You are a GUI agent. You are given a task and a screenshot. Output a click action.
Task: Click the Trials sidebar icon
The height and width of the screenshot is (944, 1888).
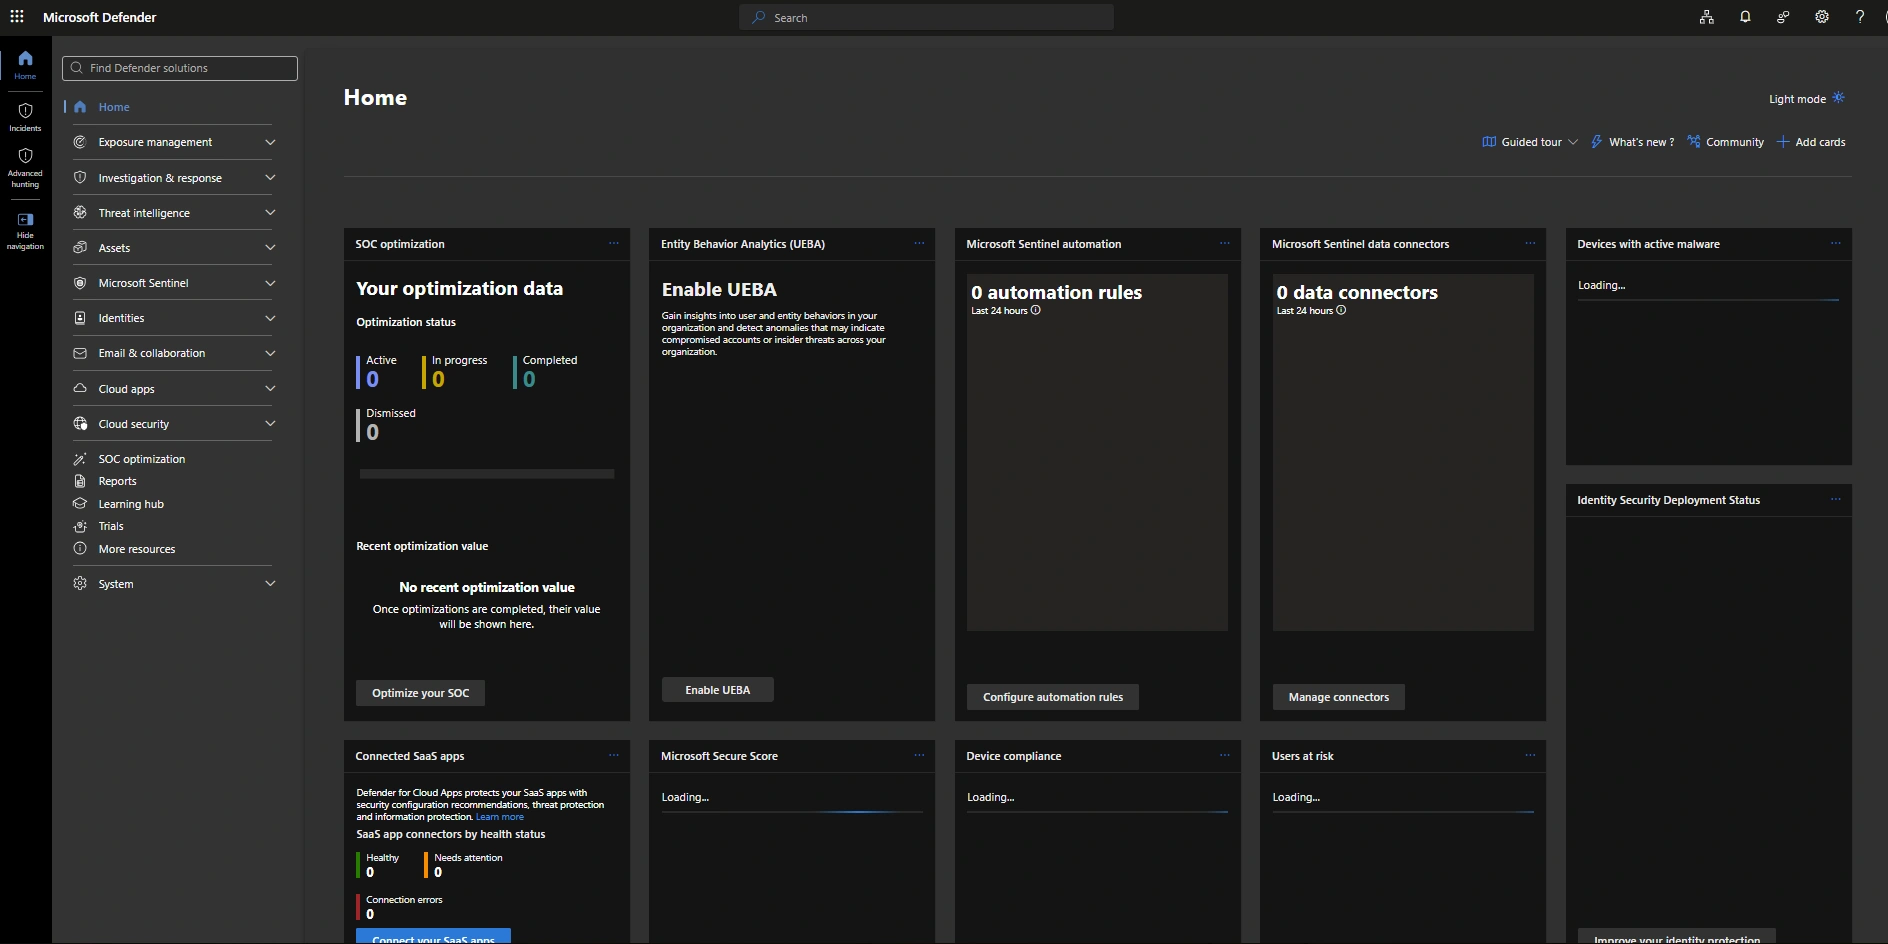tap(80, 526)
